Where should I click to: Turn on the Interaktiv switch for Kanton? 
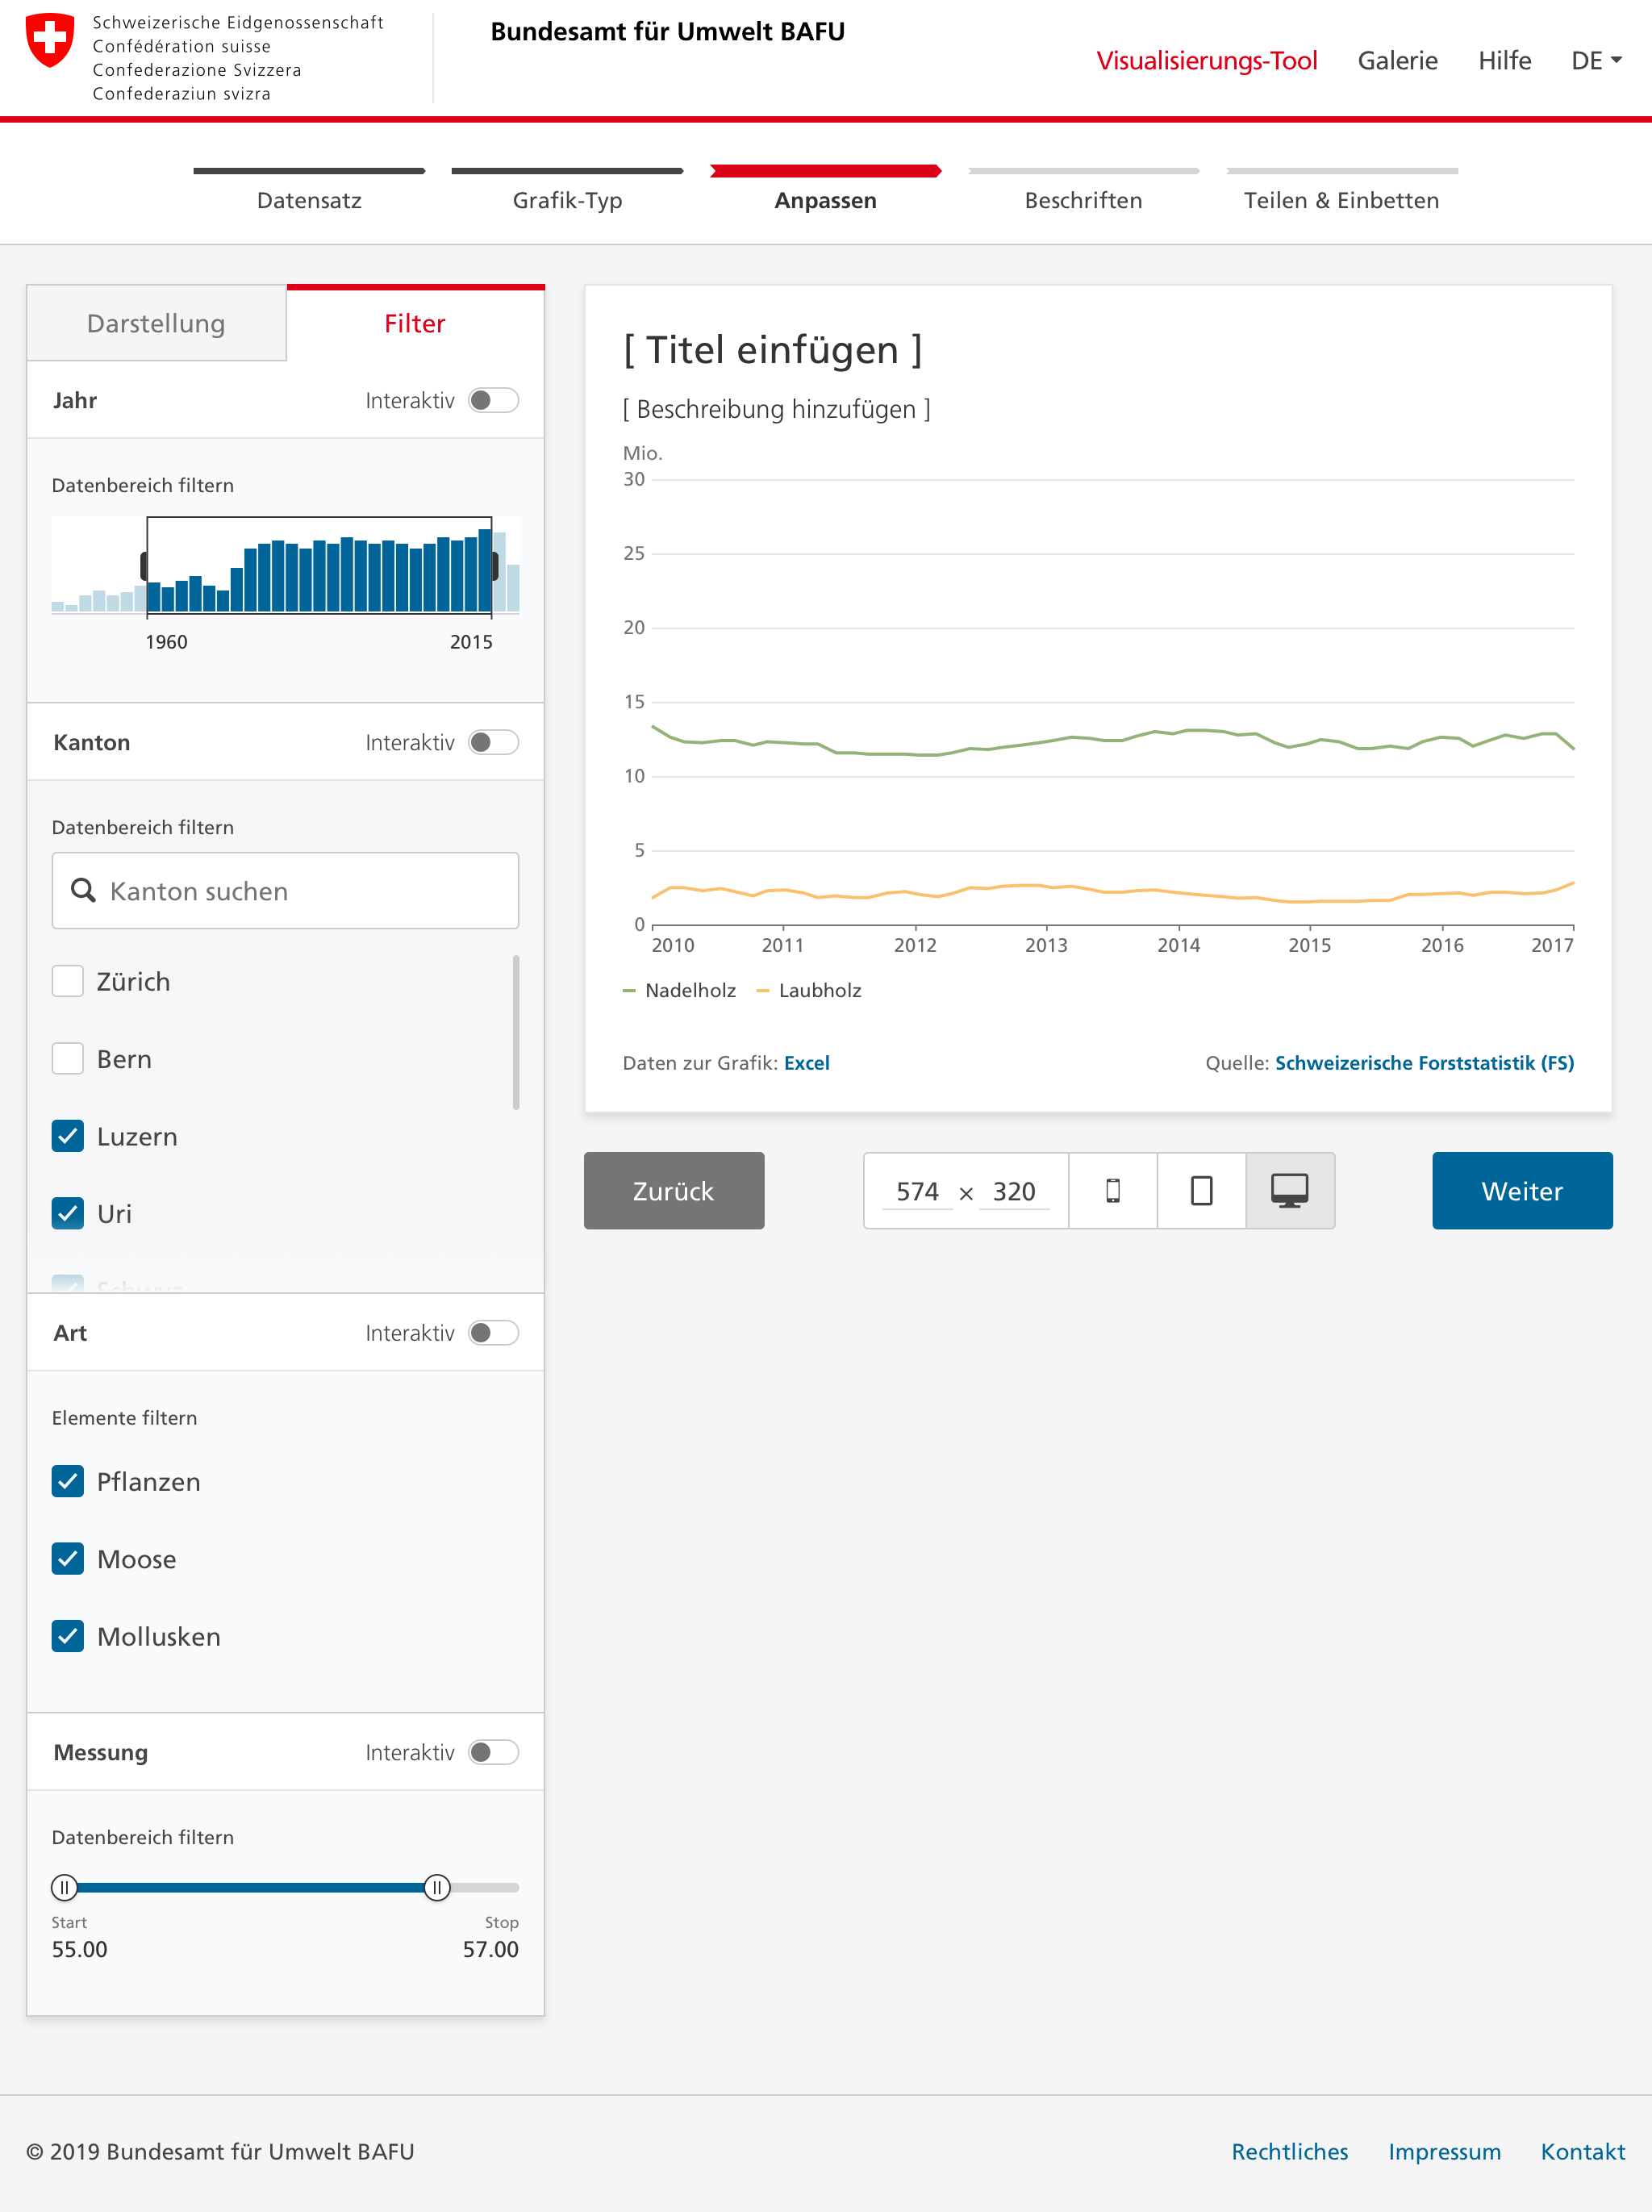(493, 742)
